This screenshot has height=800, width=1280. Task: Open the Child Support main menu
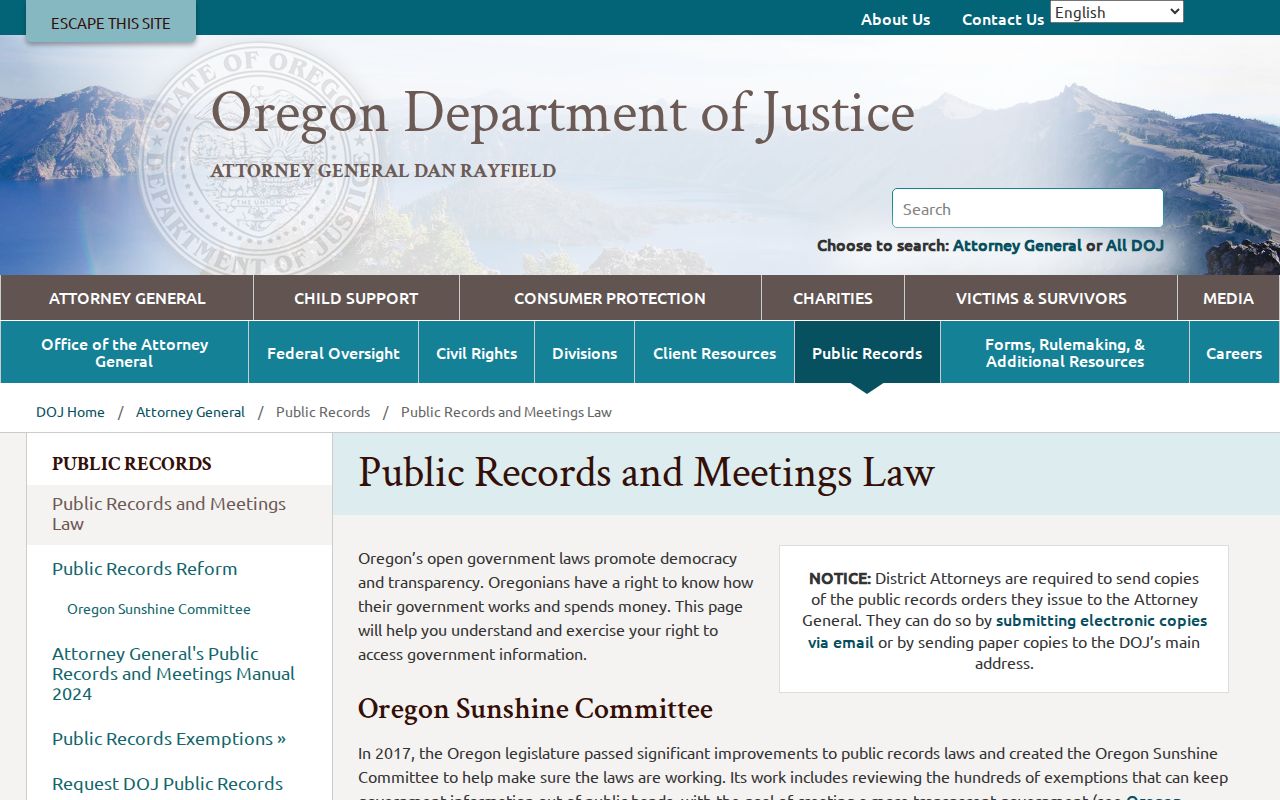point(356,298)
